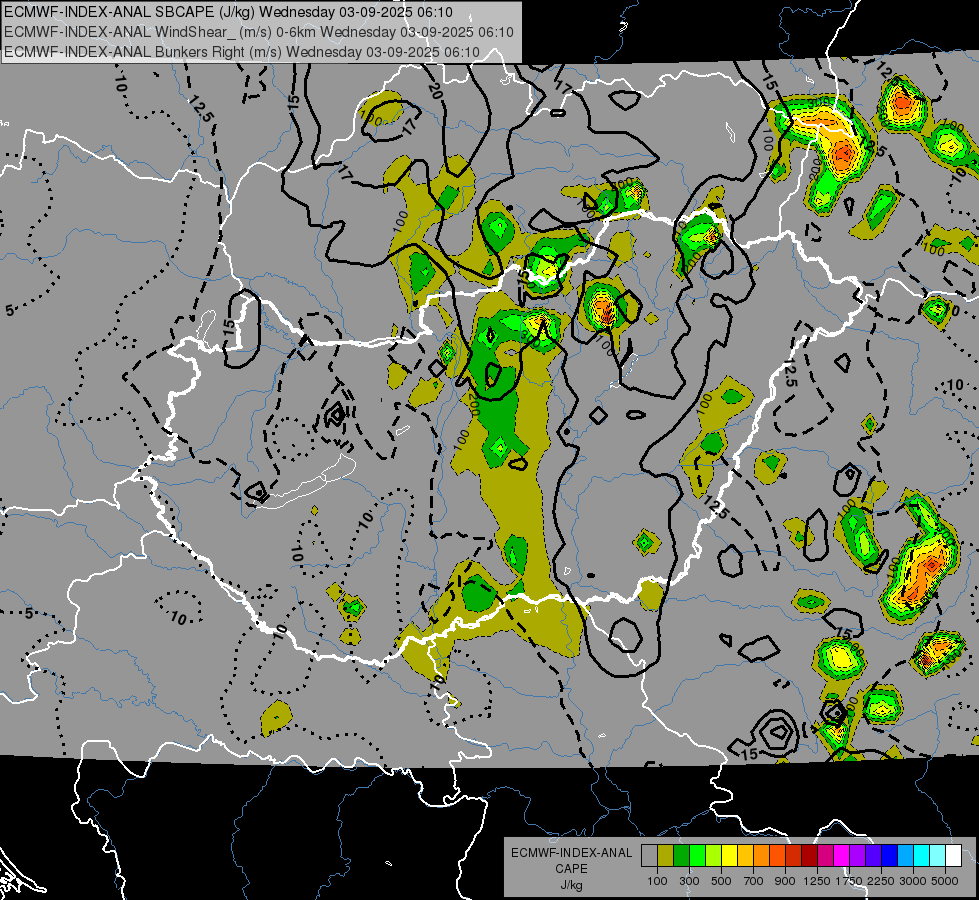Click the legend value 900
The image size is (979, 900).
[785, 881]
